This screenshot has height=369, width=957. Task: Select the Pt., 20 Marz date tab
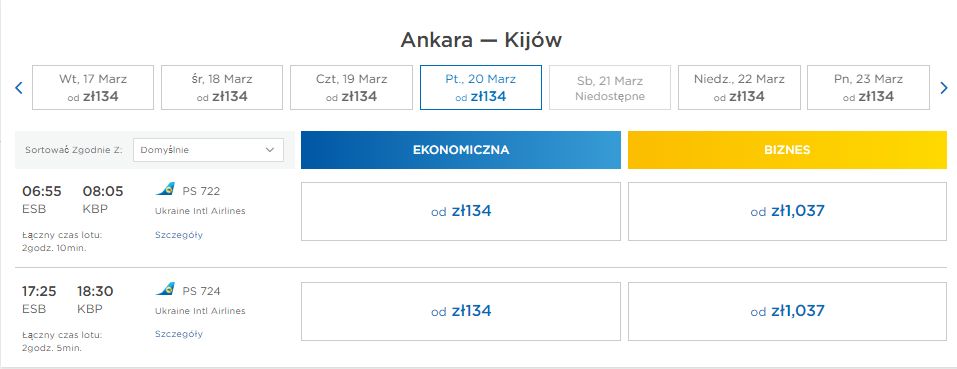(x=480, y=87)
